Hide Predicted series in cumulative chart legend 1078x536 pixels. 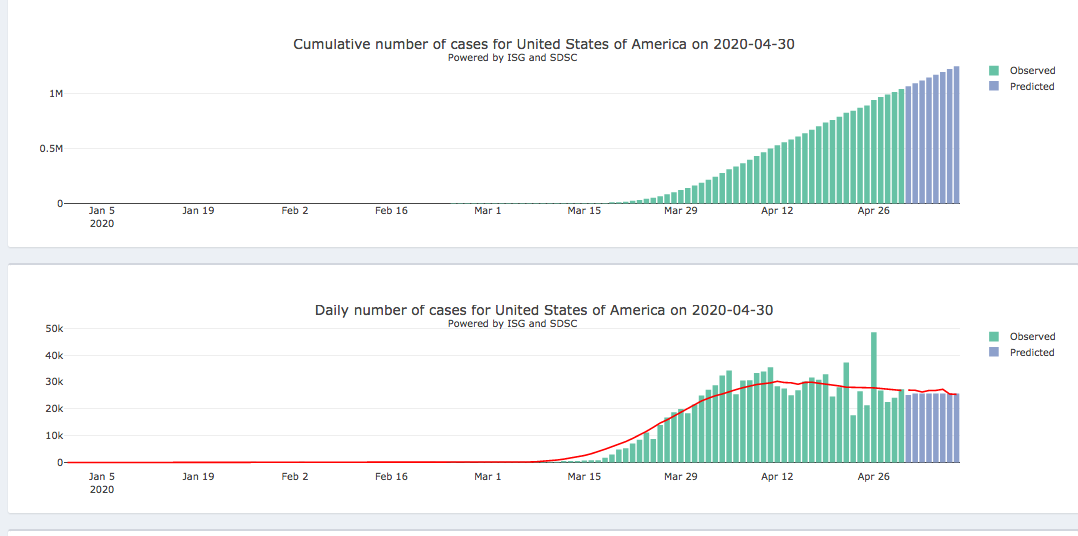tap(1032, 87)
